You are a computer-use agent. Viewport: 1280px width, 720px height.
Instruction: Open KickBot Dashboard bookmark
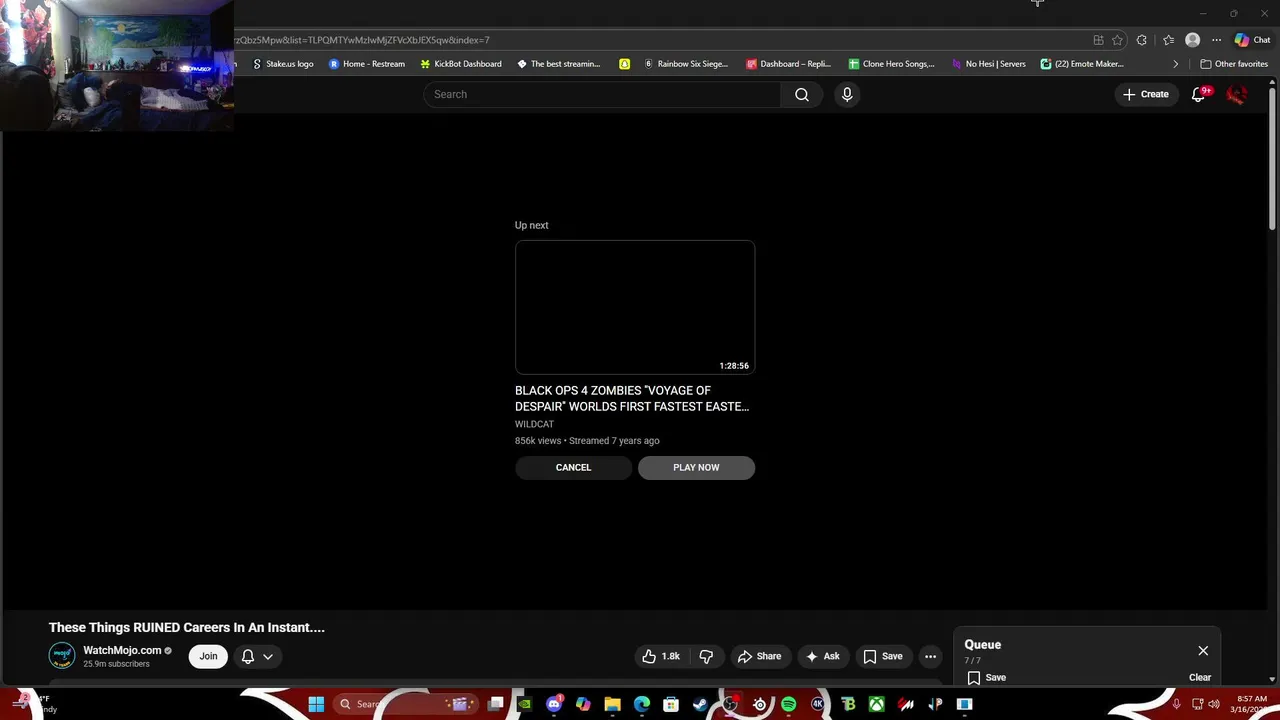click(461, 64)
